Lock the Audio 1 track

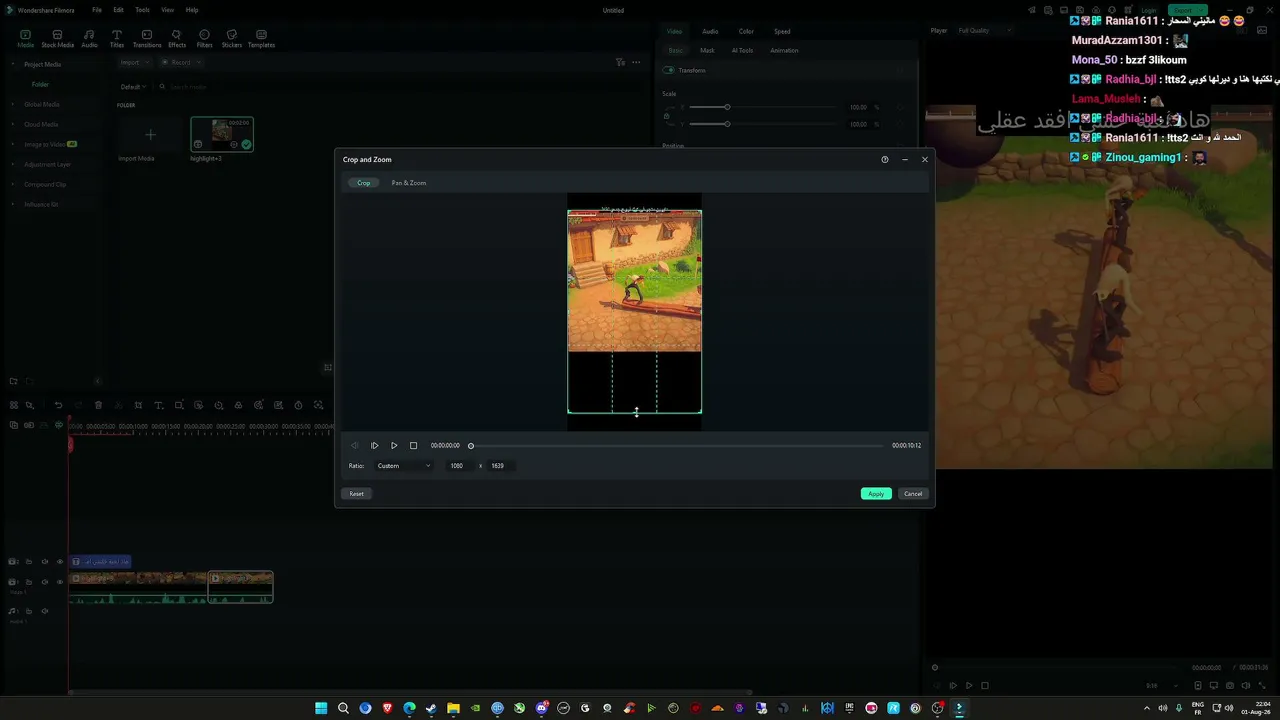point(29,611)
